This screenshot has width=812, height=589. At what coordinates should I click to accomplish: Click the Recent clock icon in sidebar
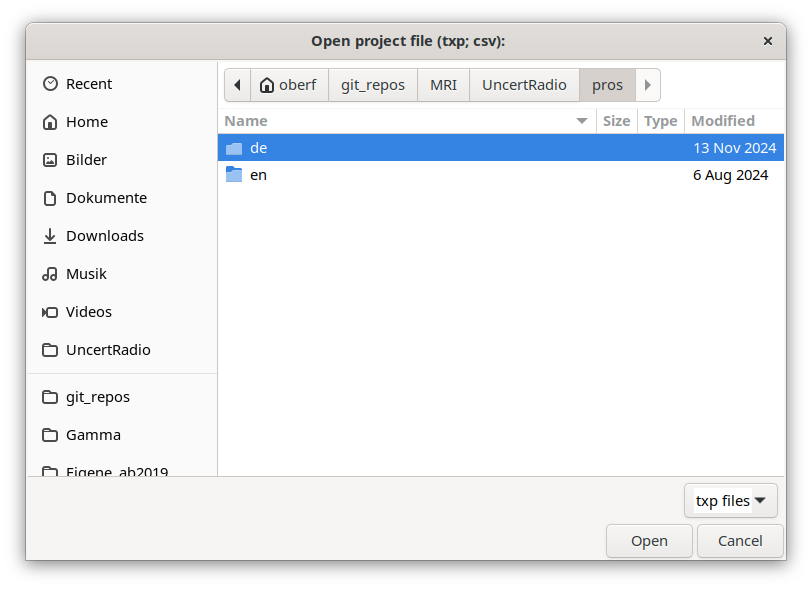(50, 84)
